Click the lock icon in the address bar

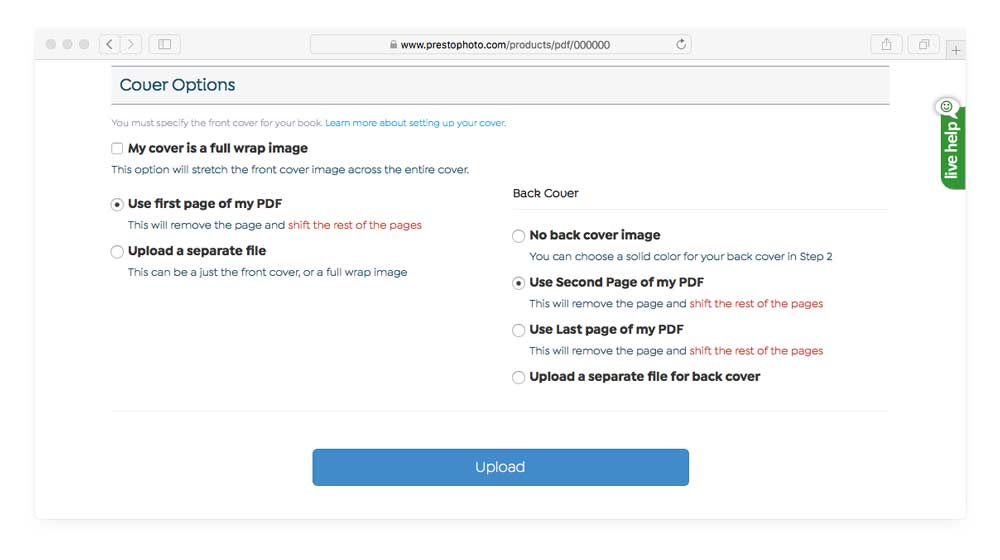click(x=393, y=44)
